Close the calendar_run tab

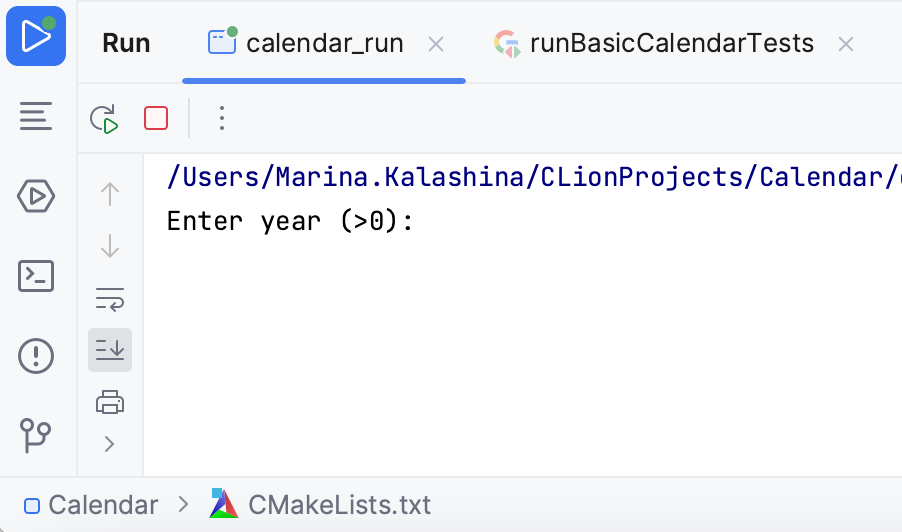pyautogui.click(x=436, y=44)
